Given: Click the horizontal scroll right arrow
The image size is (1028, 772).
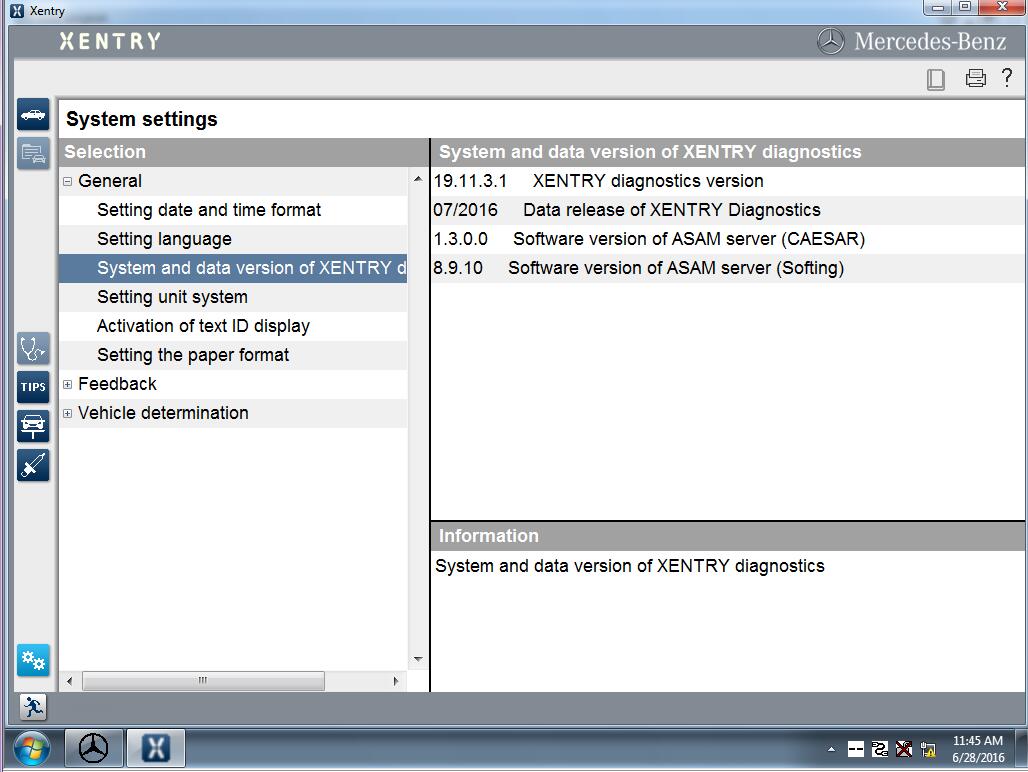Looking at the screenshot, I should [395, 681].
